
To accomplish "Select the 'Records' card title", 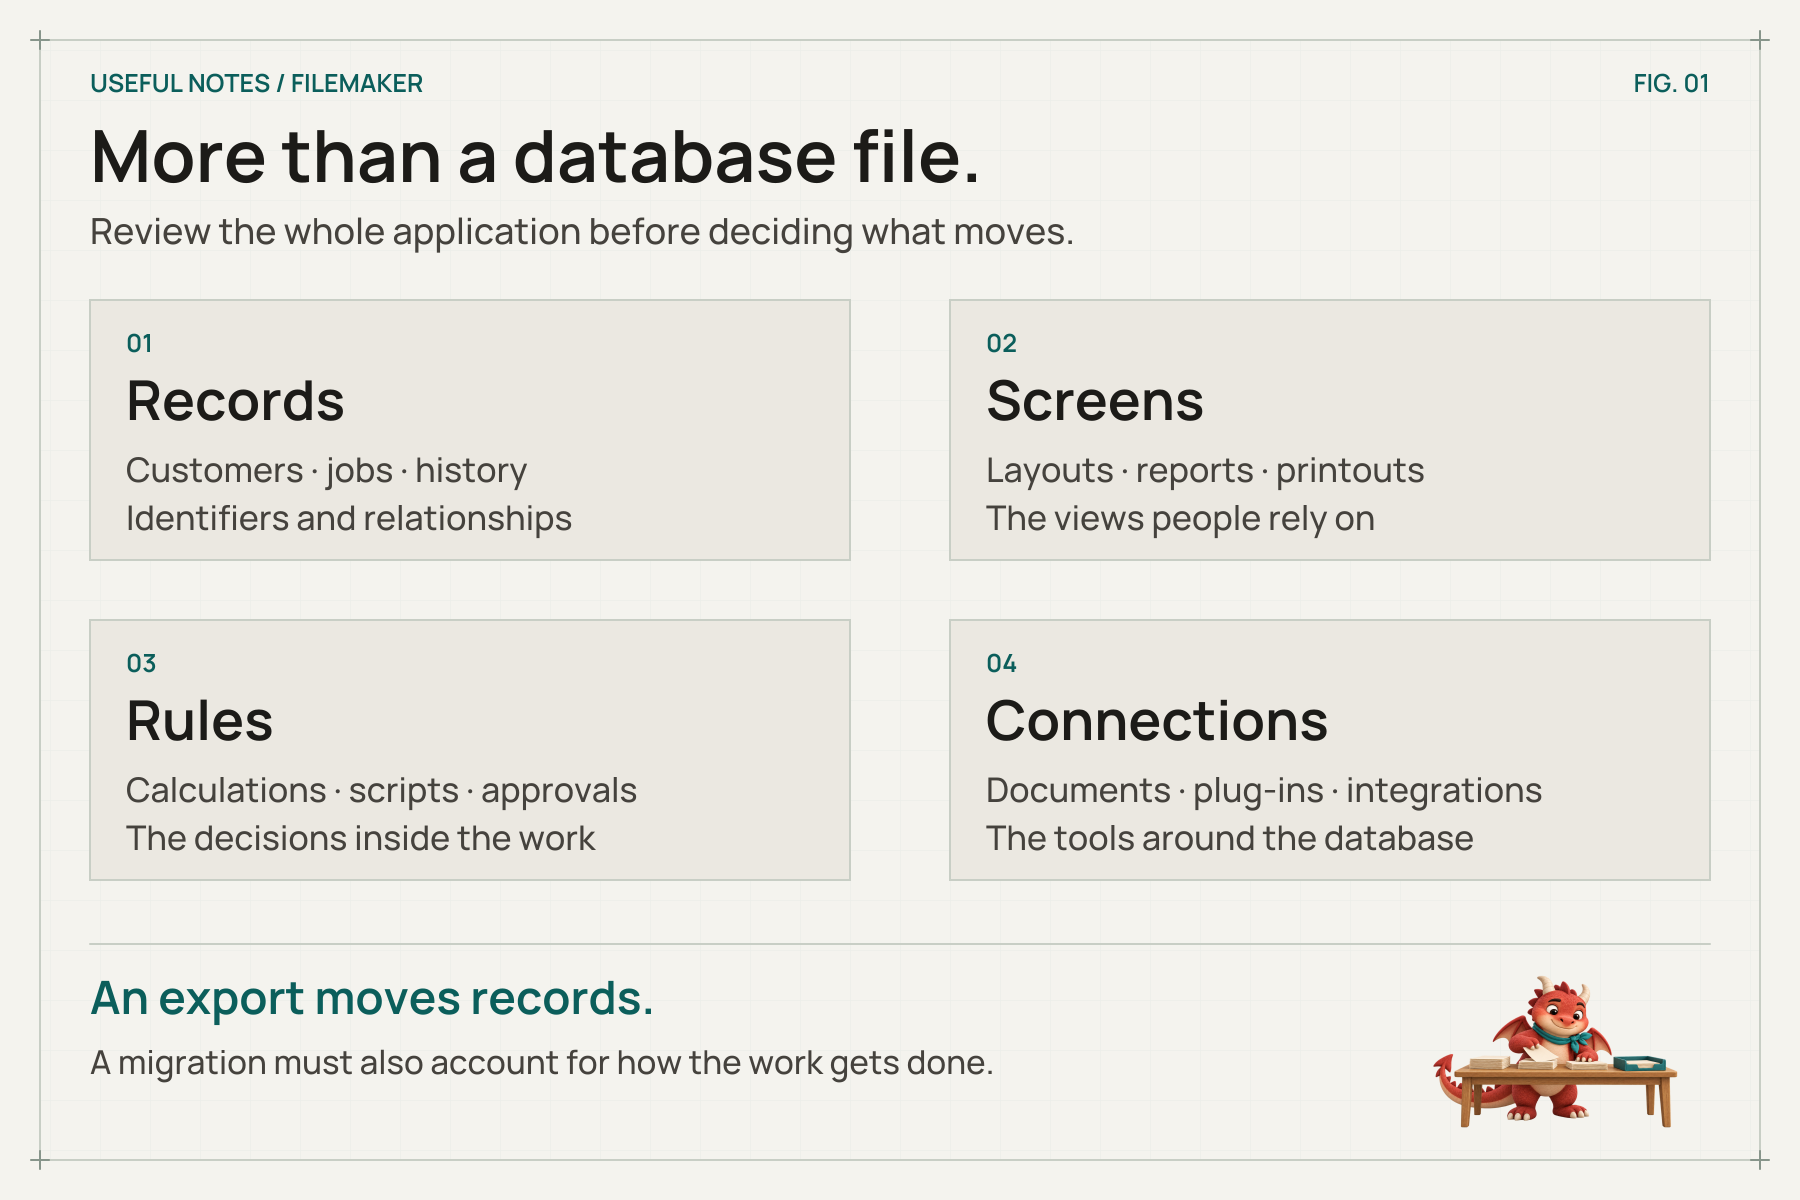I will pos(235,401).
